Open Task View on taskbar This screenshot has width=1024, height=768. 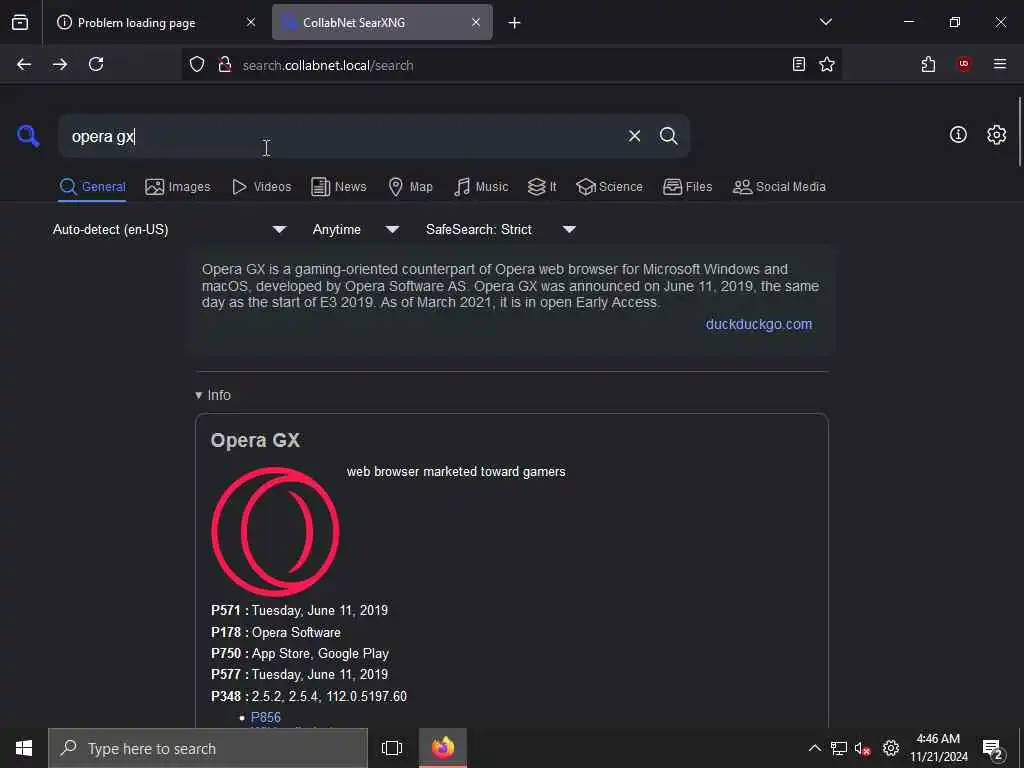click(392, 748)
